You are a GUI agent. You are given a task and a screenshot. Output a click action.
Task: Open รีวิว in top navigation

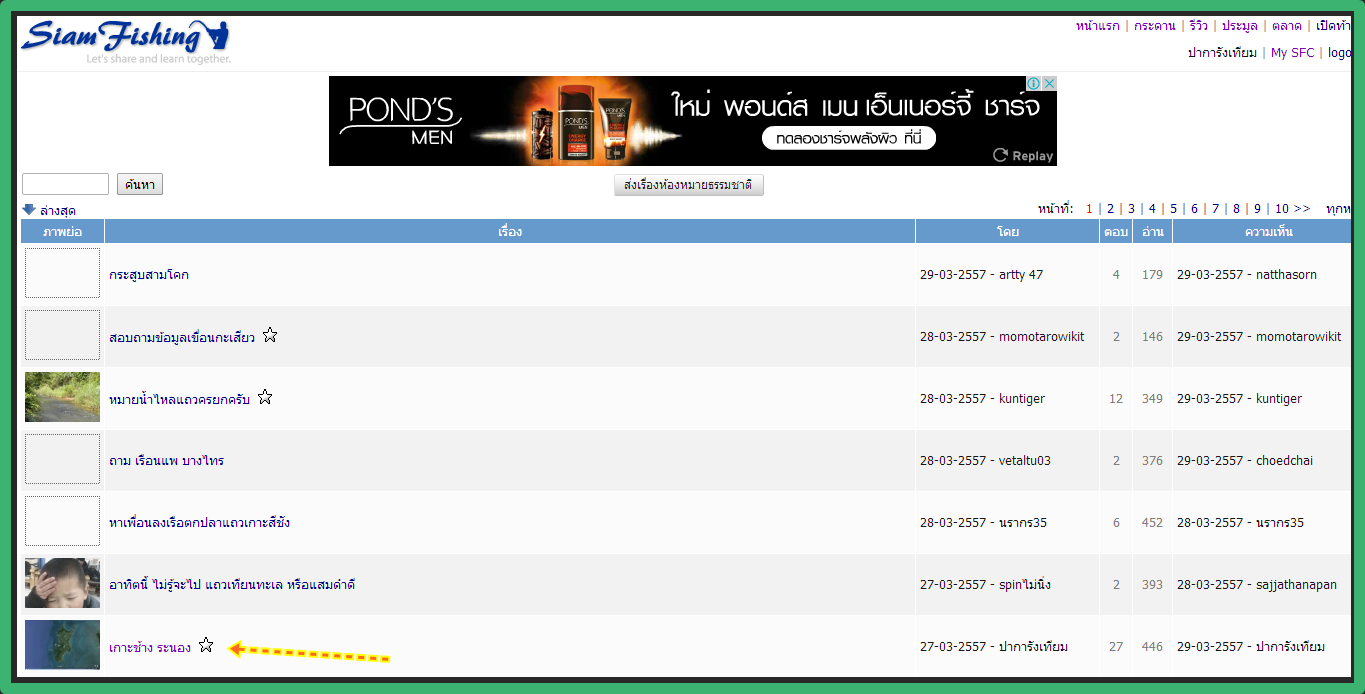click(x=1199, y=26)
